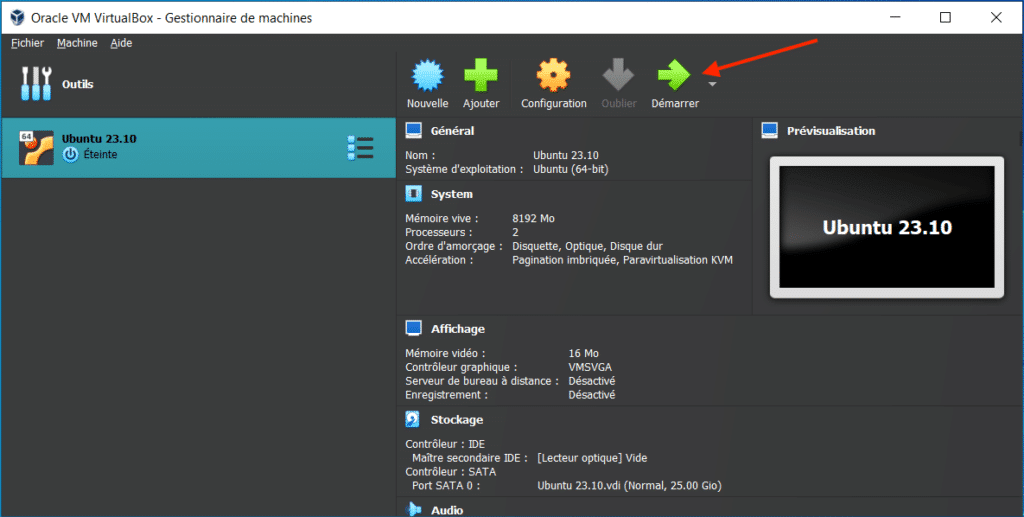The image size is (1024, 517).
Task: Open the Démarrer dropdown arrow
Action: point(712,84)
